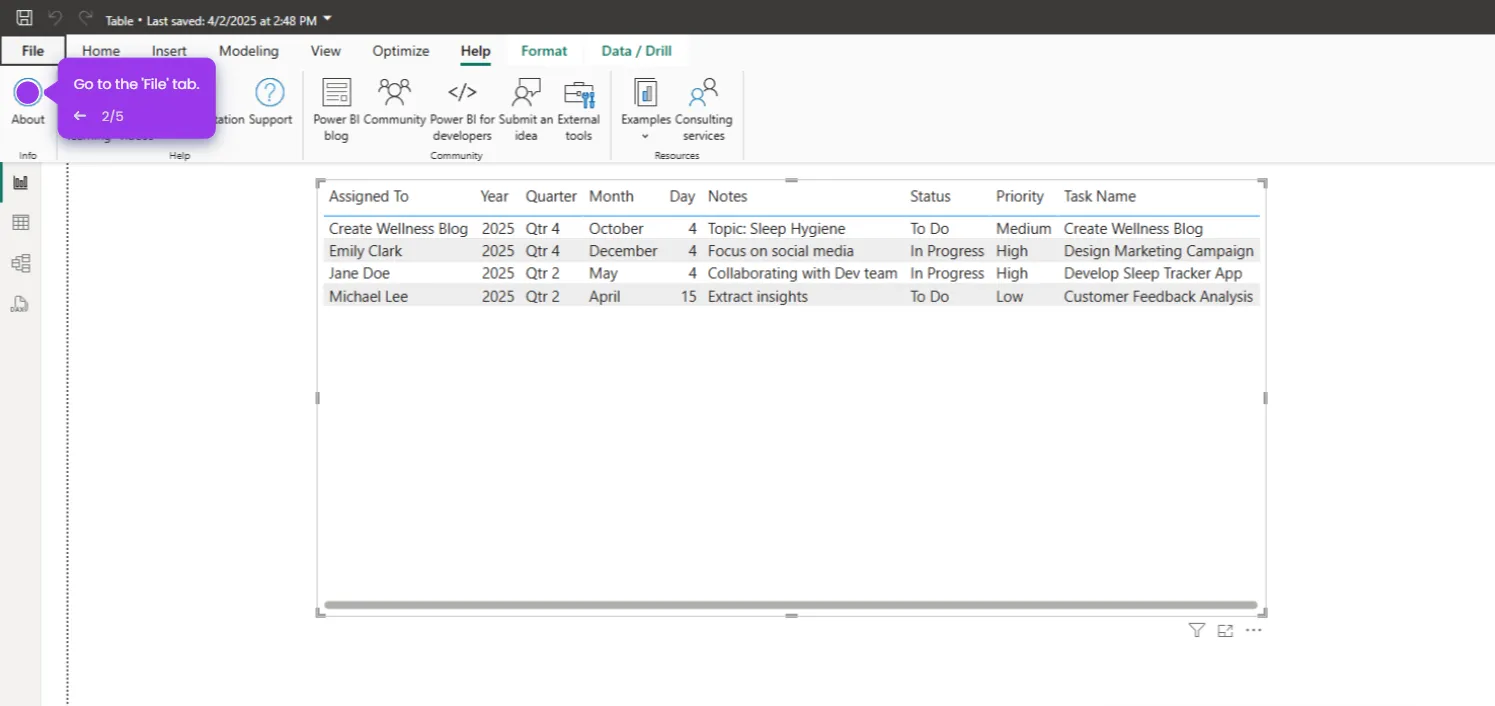
Task: Switch to Model view in sidebar
Action: [x=20, y=264]
